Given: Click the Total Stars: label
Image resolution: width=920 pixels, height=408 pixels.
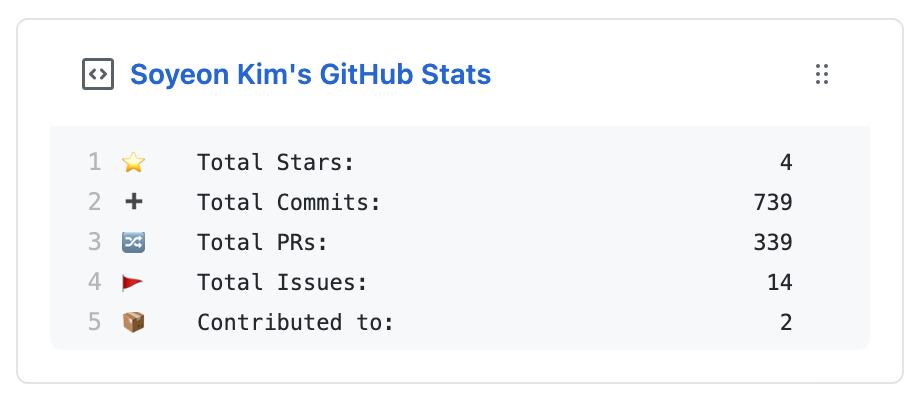Looking at the screenshot, I should (276, 162).
